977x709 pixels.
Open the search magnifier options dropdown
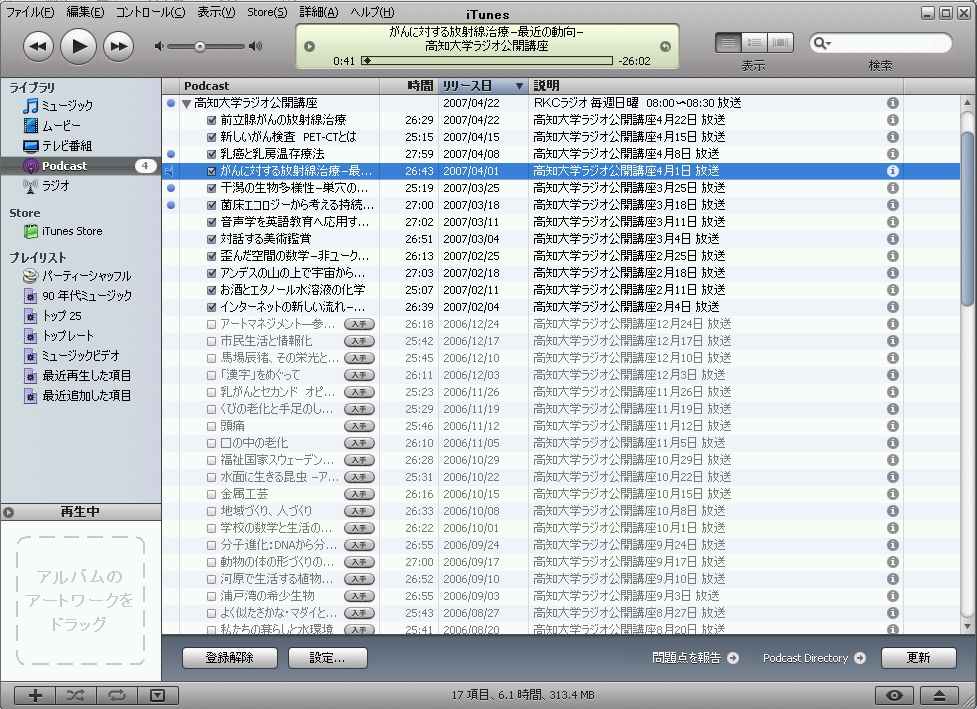822,43
